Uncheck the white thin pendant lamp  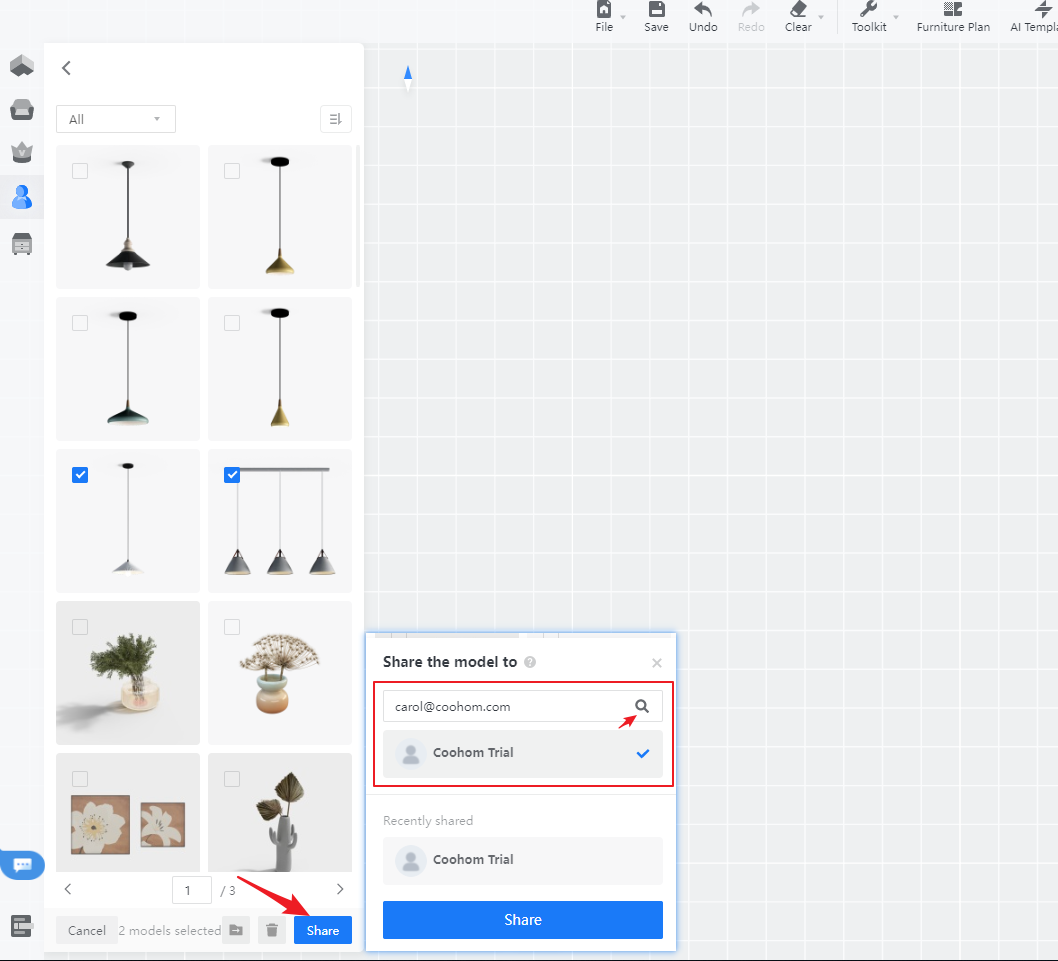(x=80, y=474)
